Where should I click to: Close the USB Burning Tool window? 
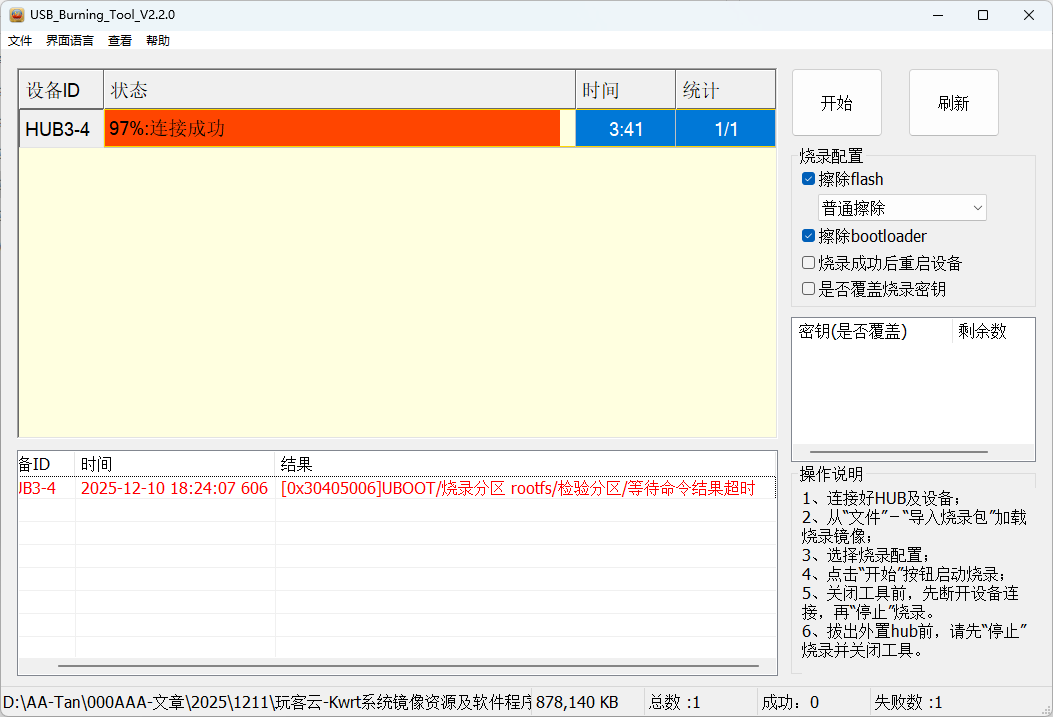[1029, 15]
